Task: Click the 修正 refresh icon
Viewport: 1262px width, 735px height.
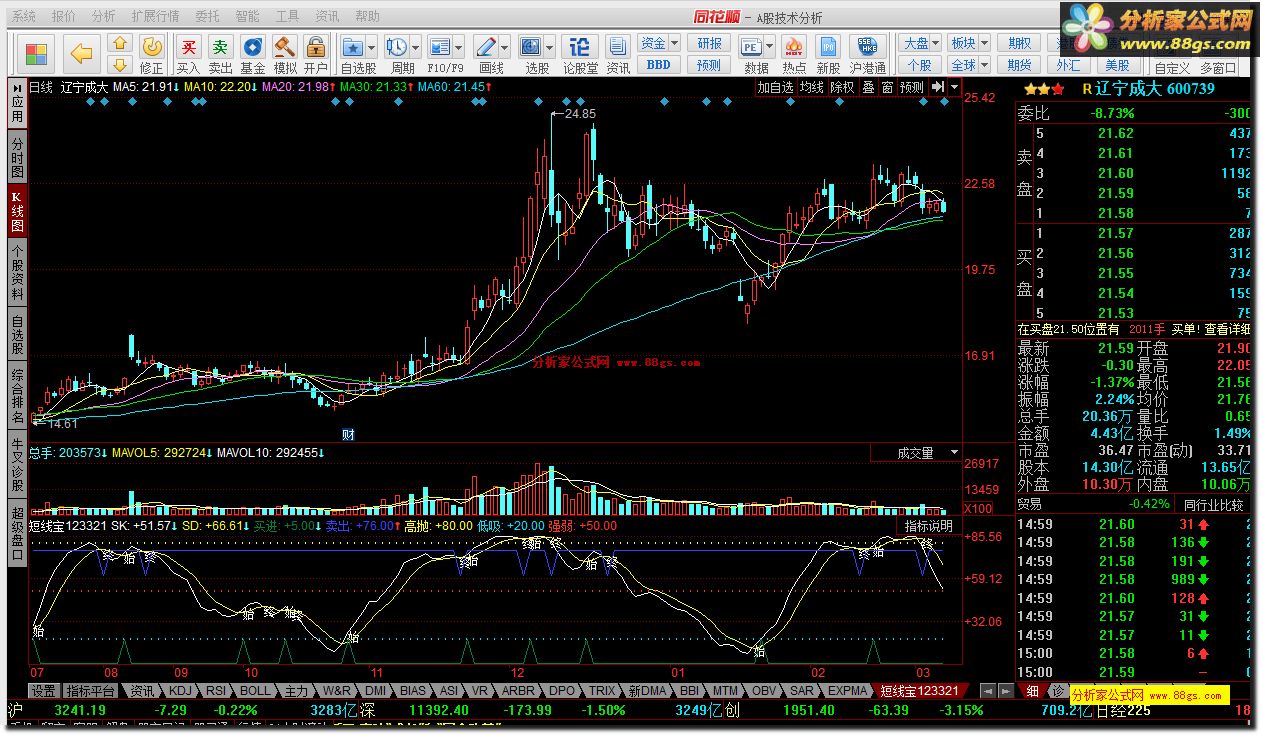Action: 152,47
